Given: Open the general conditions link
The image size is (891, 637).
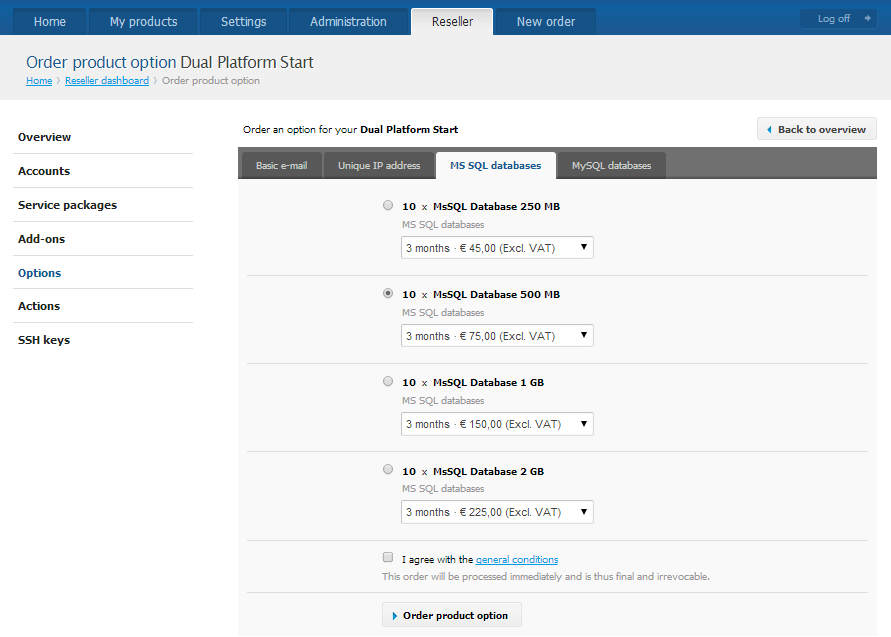Looking at the screenshot, I should click(x=517, y=560).
